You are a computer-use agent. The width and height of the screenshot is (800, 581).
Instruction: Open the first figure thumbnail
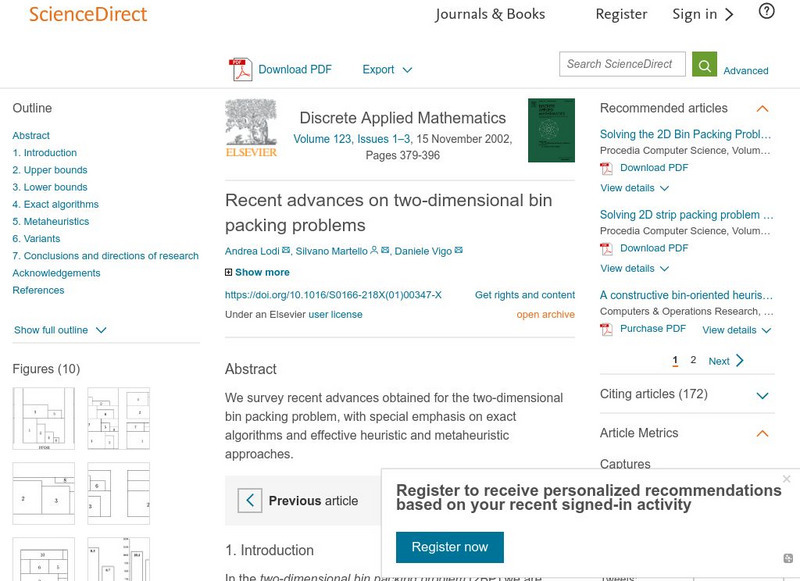[43, 418]
